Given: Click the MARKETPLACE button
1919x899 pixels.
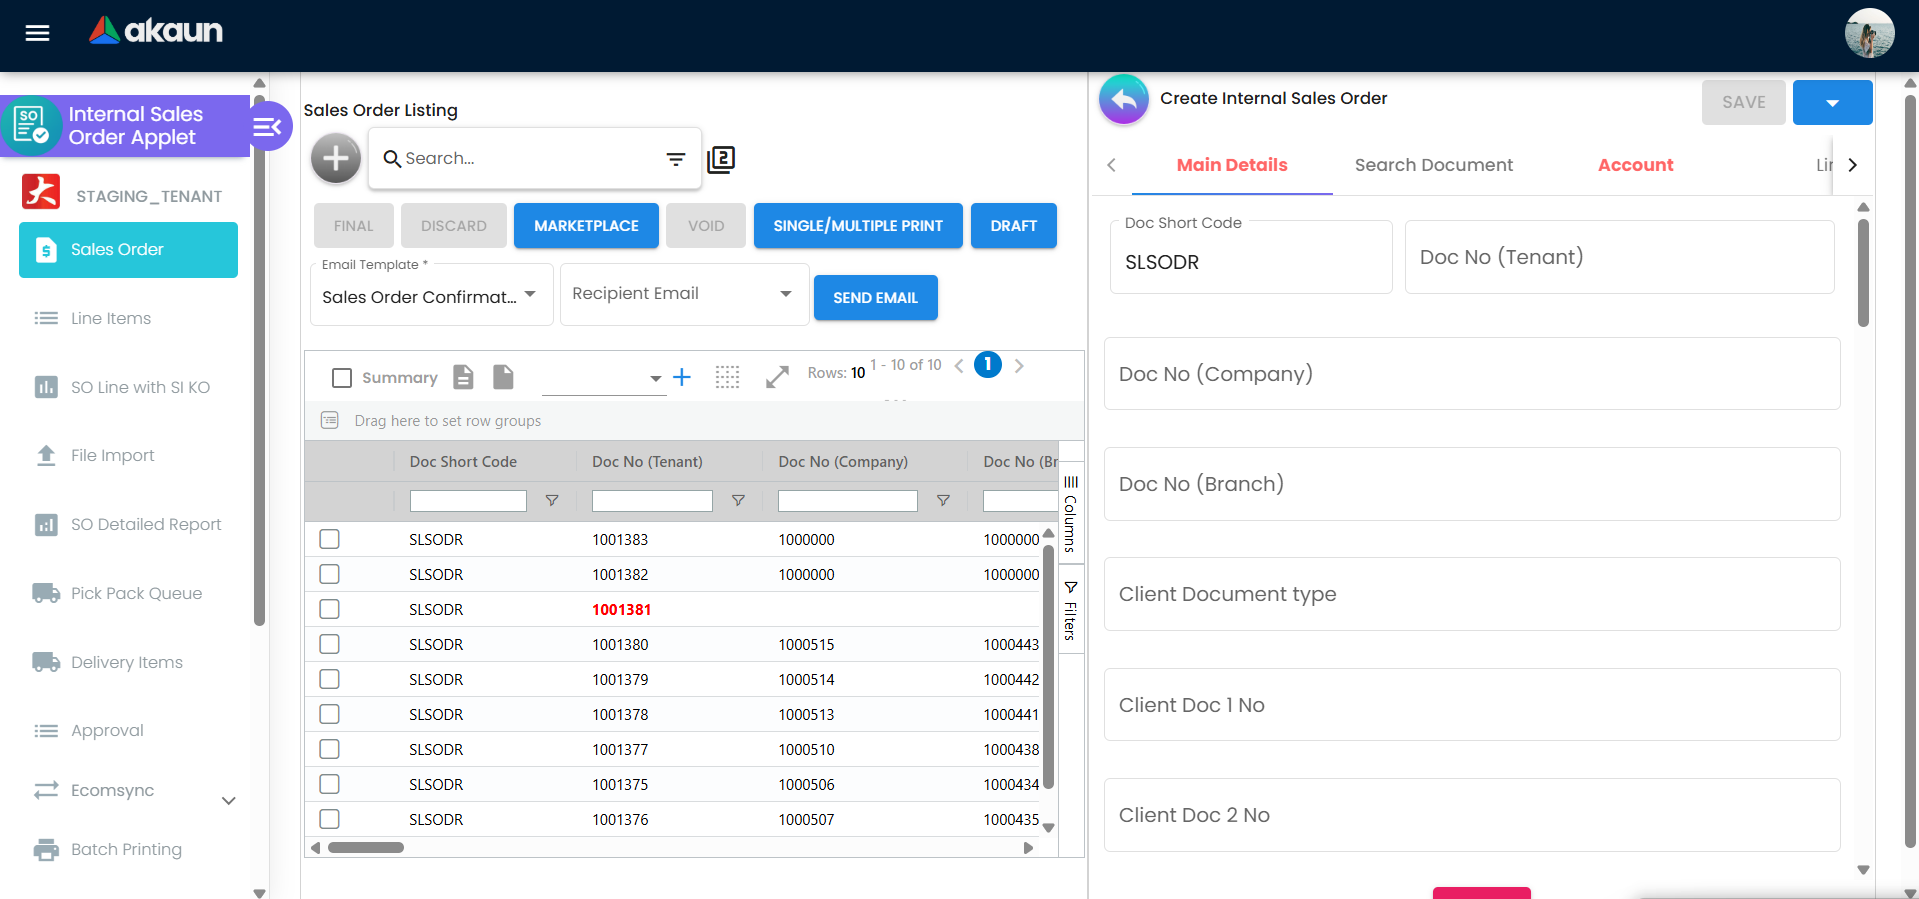Looking at the screenshot, I should point(586,226).
